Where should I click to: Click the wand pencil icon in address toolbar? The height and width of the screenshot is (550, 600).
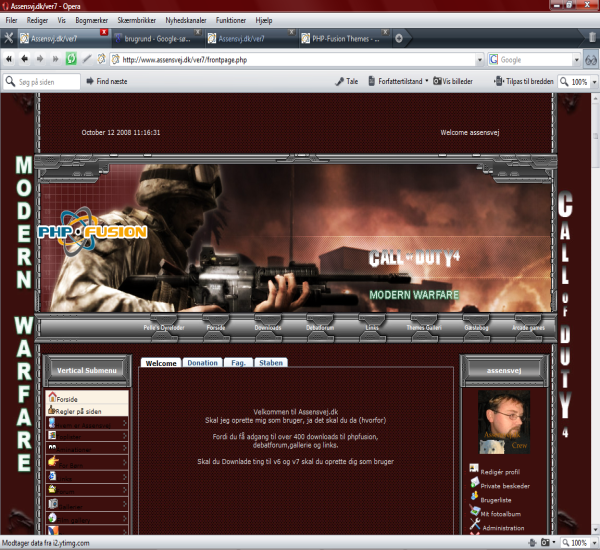point(87,59)
